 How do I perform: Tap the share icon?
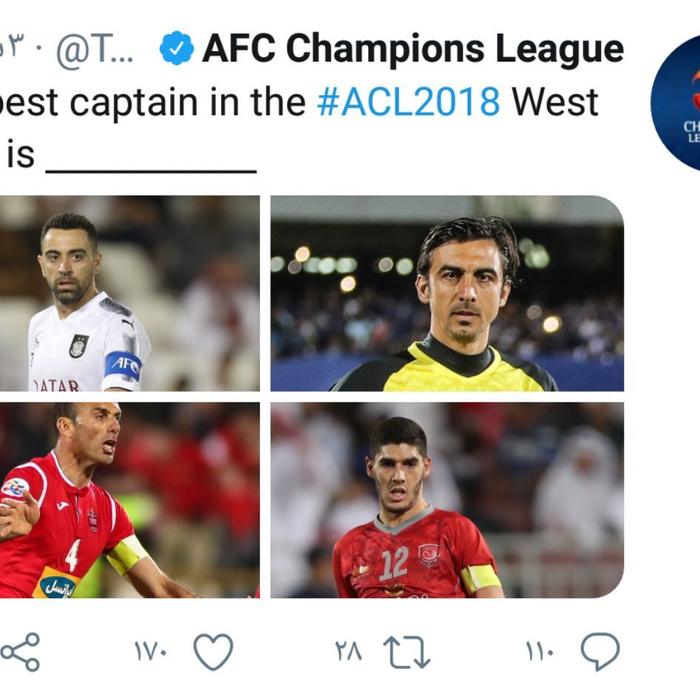point(20,652)
